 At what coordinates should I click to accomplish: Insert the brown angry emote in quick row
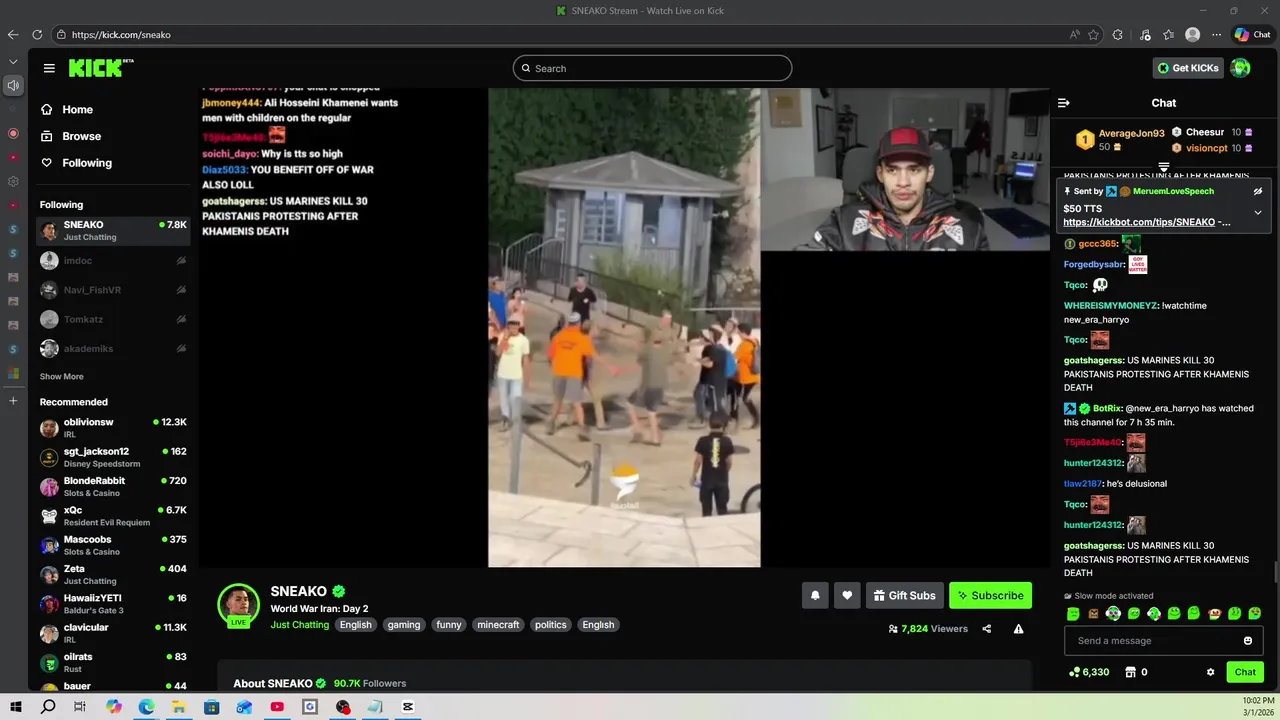tap(1093, 614)
